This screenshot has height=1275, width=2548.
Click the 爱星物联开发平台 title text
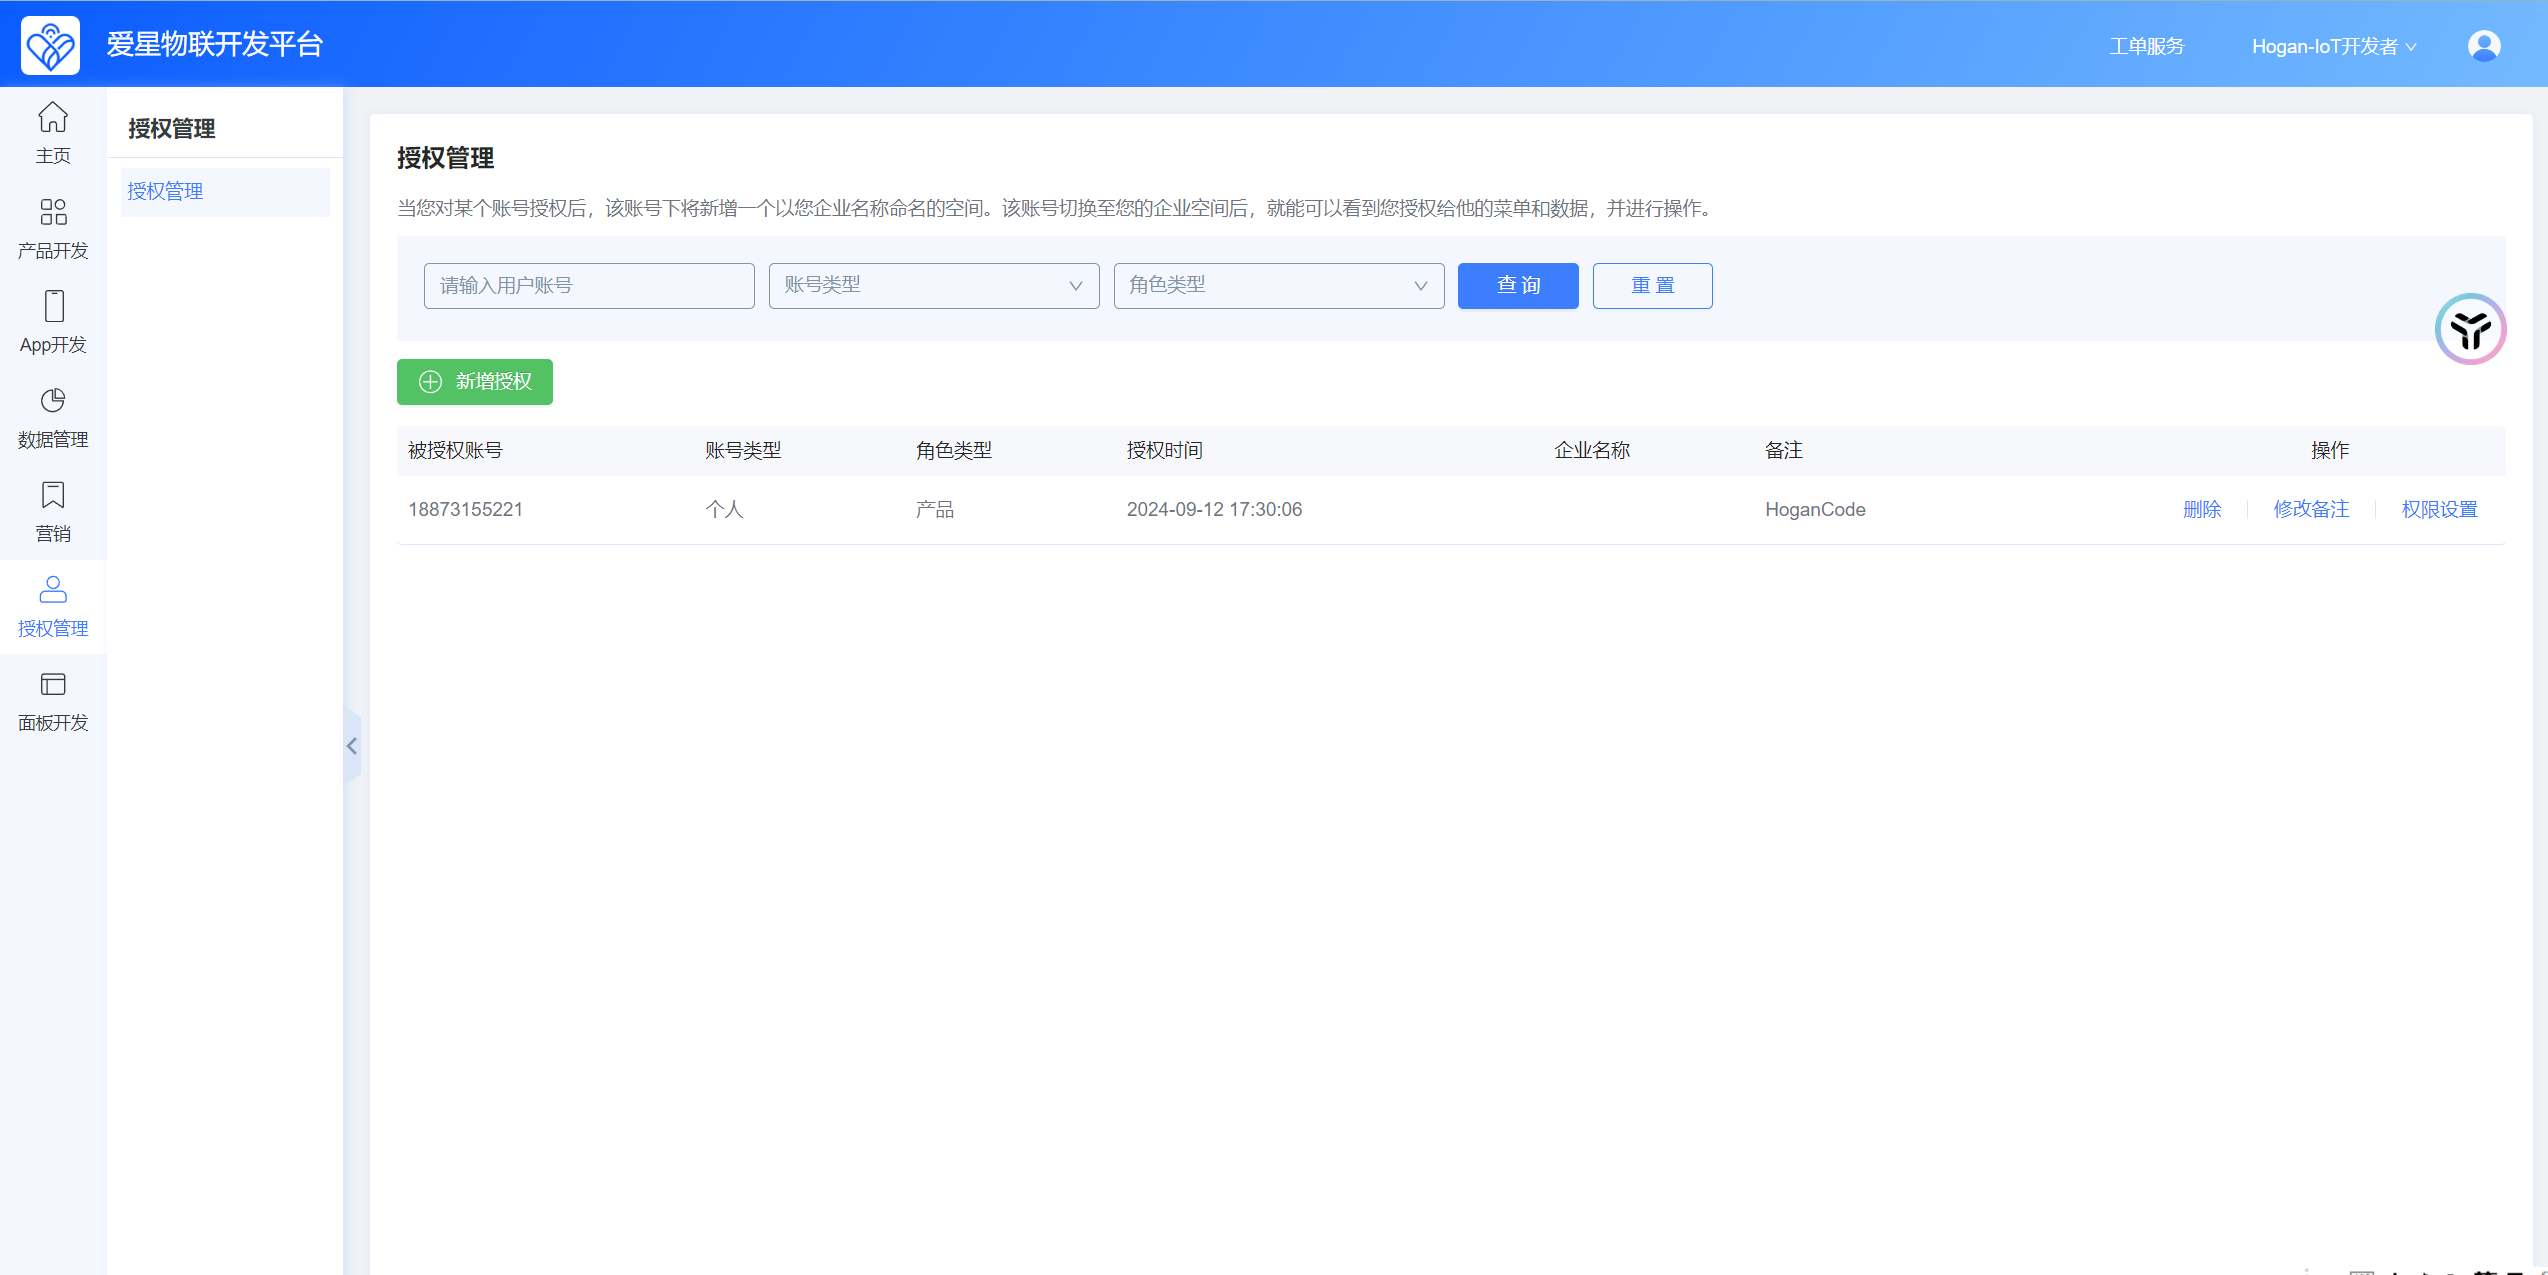pyautogui.click(x=215, y=45)
